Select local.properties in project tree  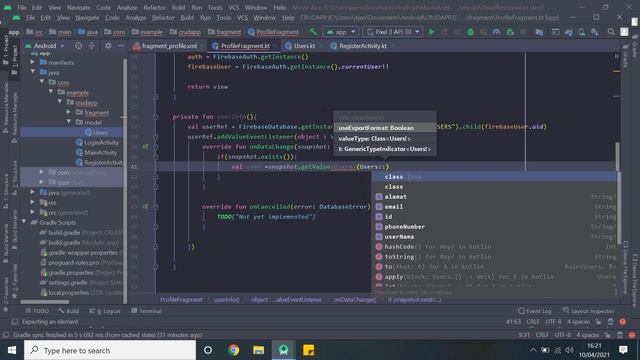point(69,293)
